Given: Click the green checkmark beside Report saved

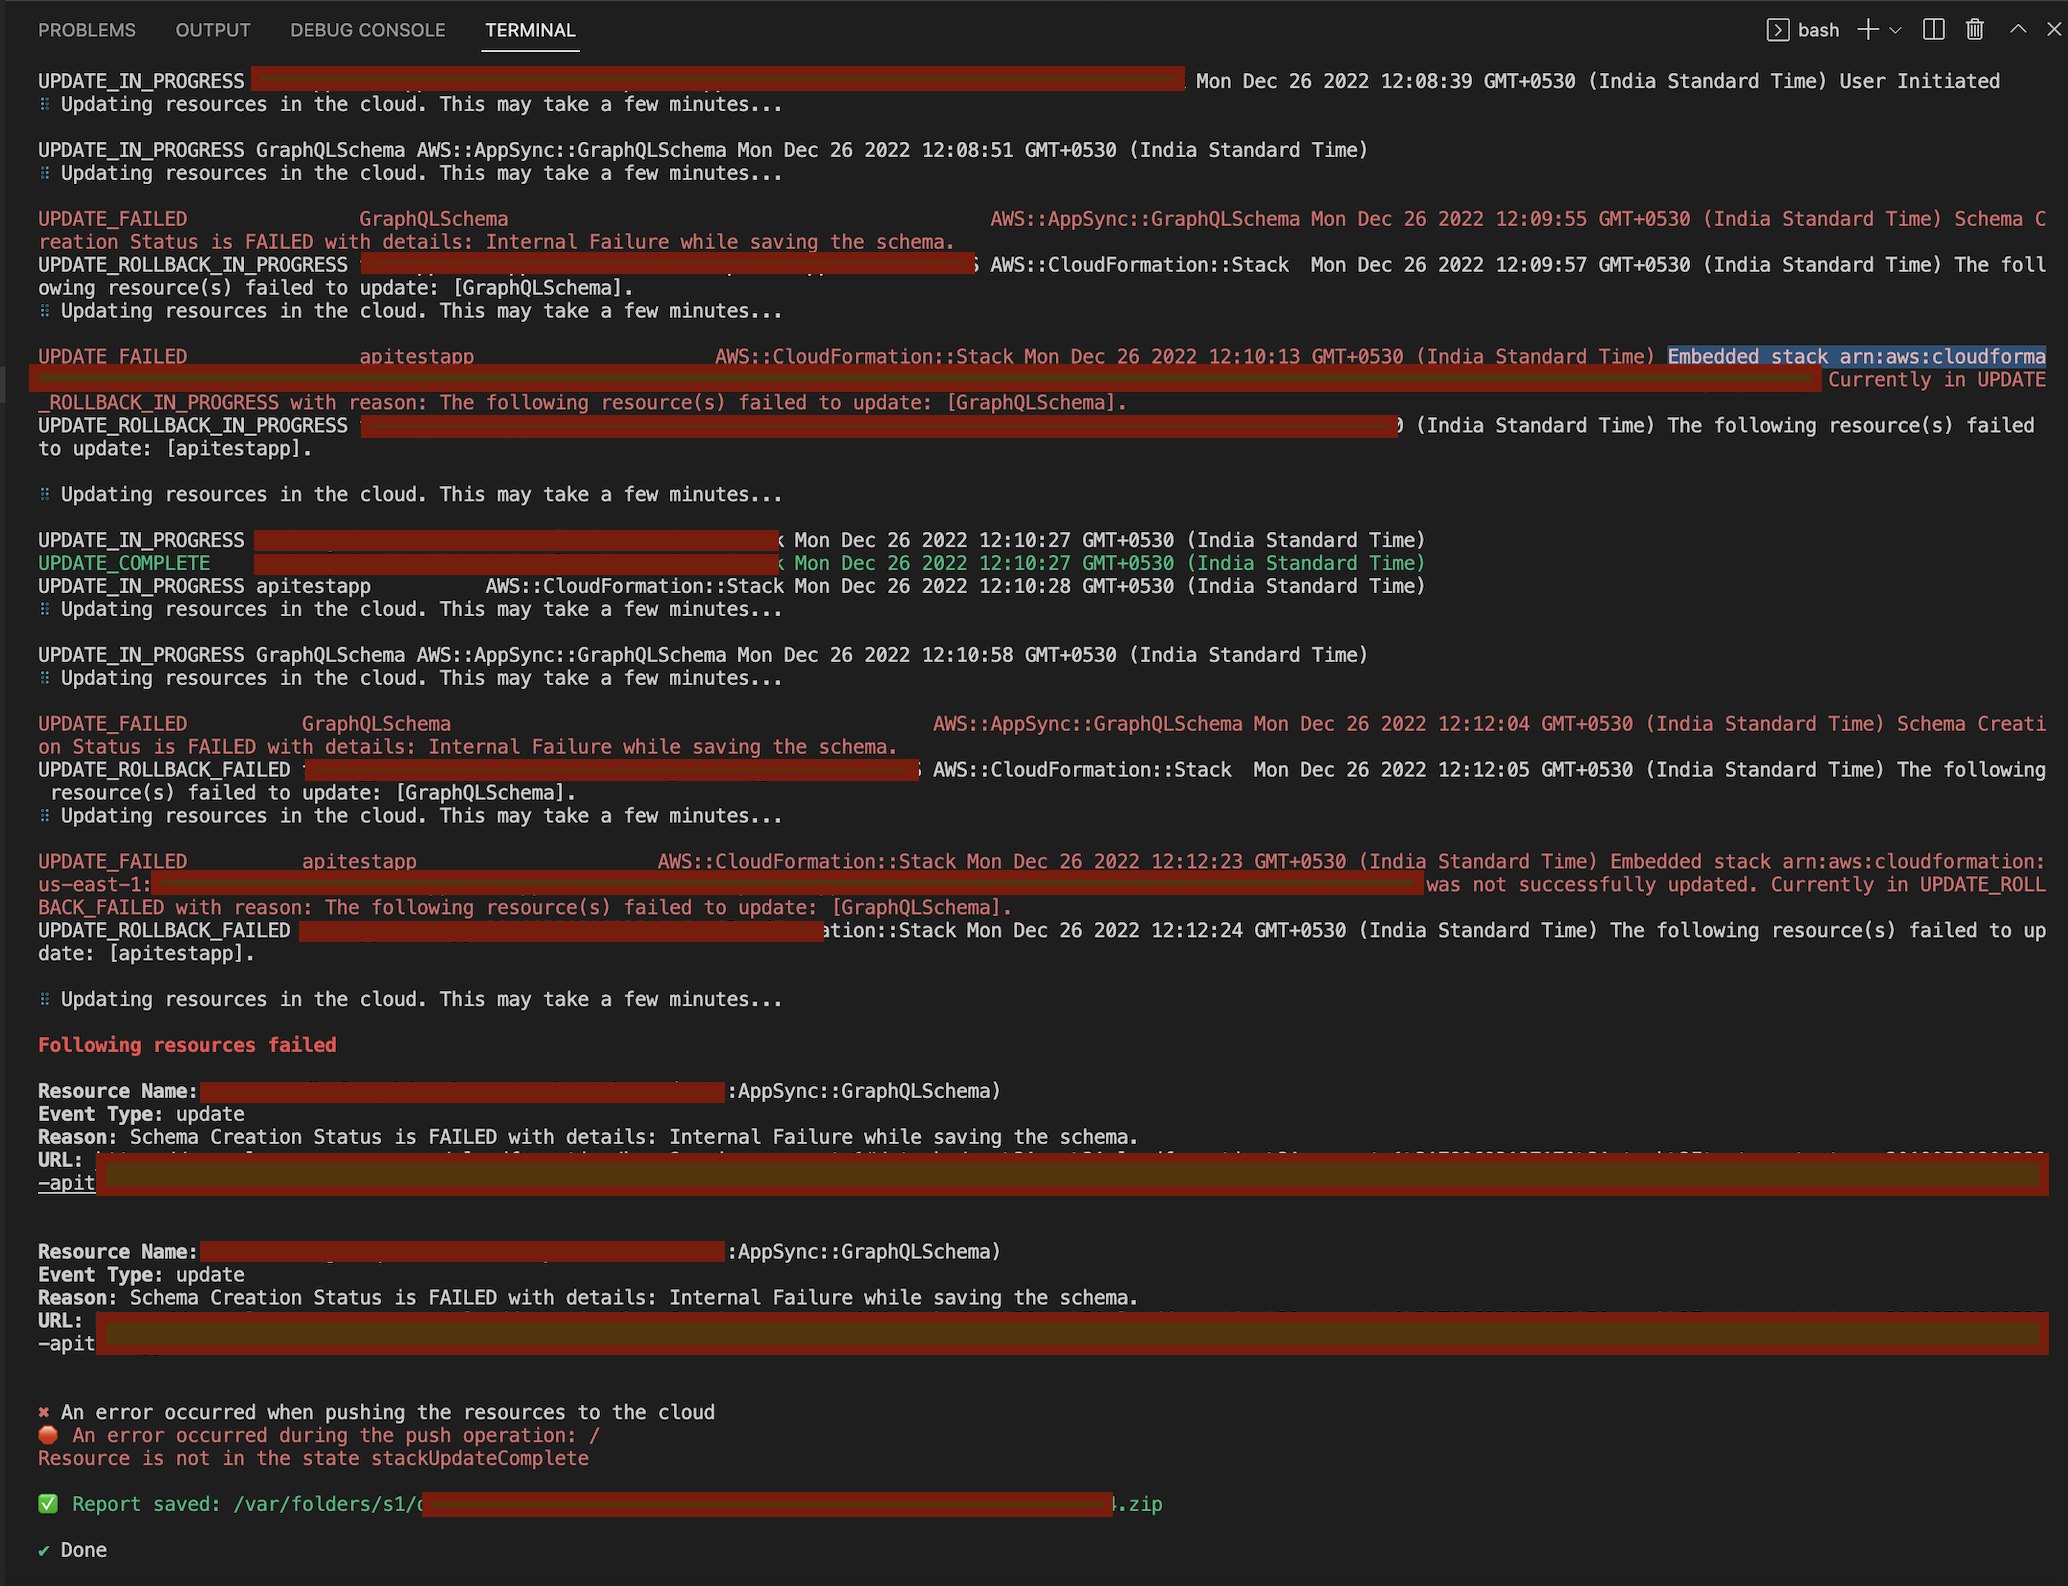Looking at the screenshot, I should point(46,1503).
